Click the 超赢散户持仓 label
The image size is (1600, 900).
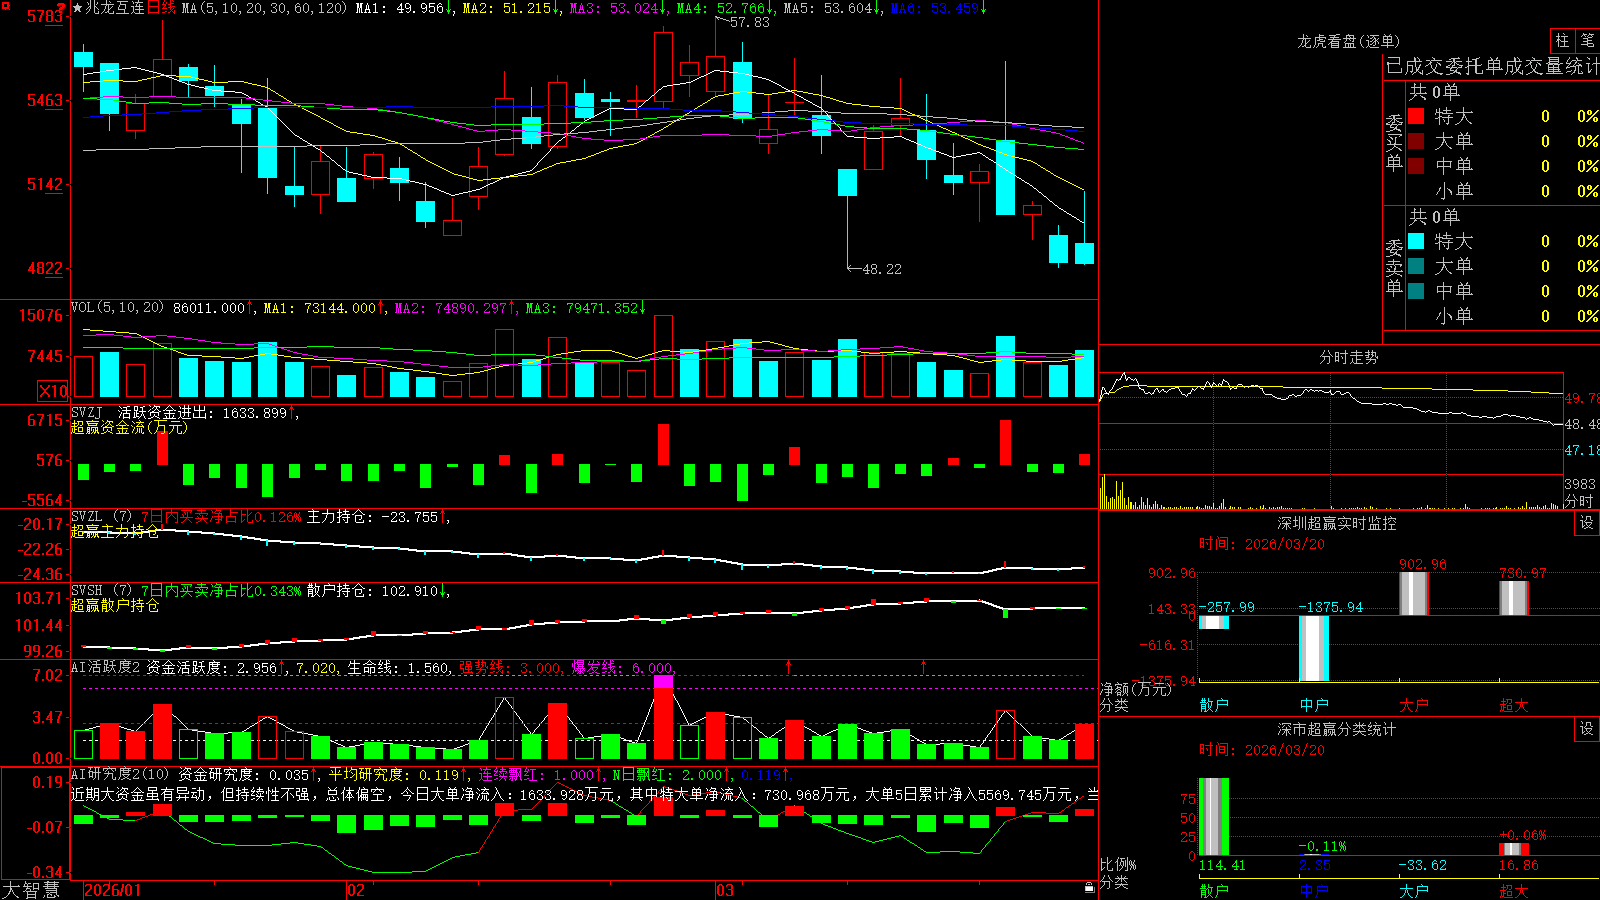tap(115, 605)
